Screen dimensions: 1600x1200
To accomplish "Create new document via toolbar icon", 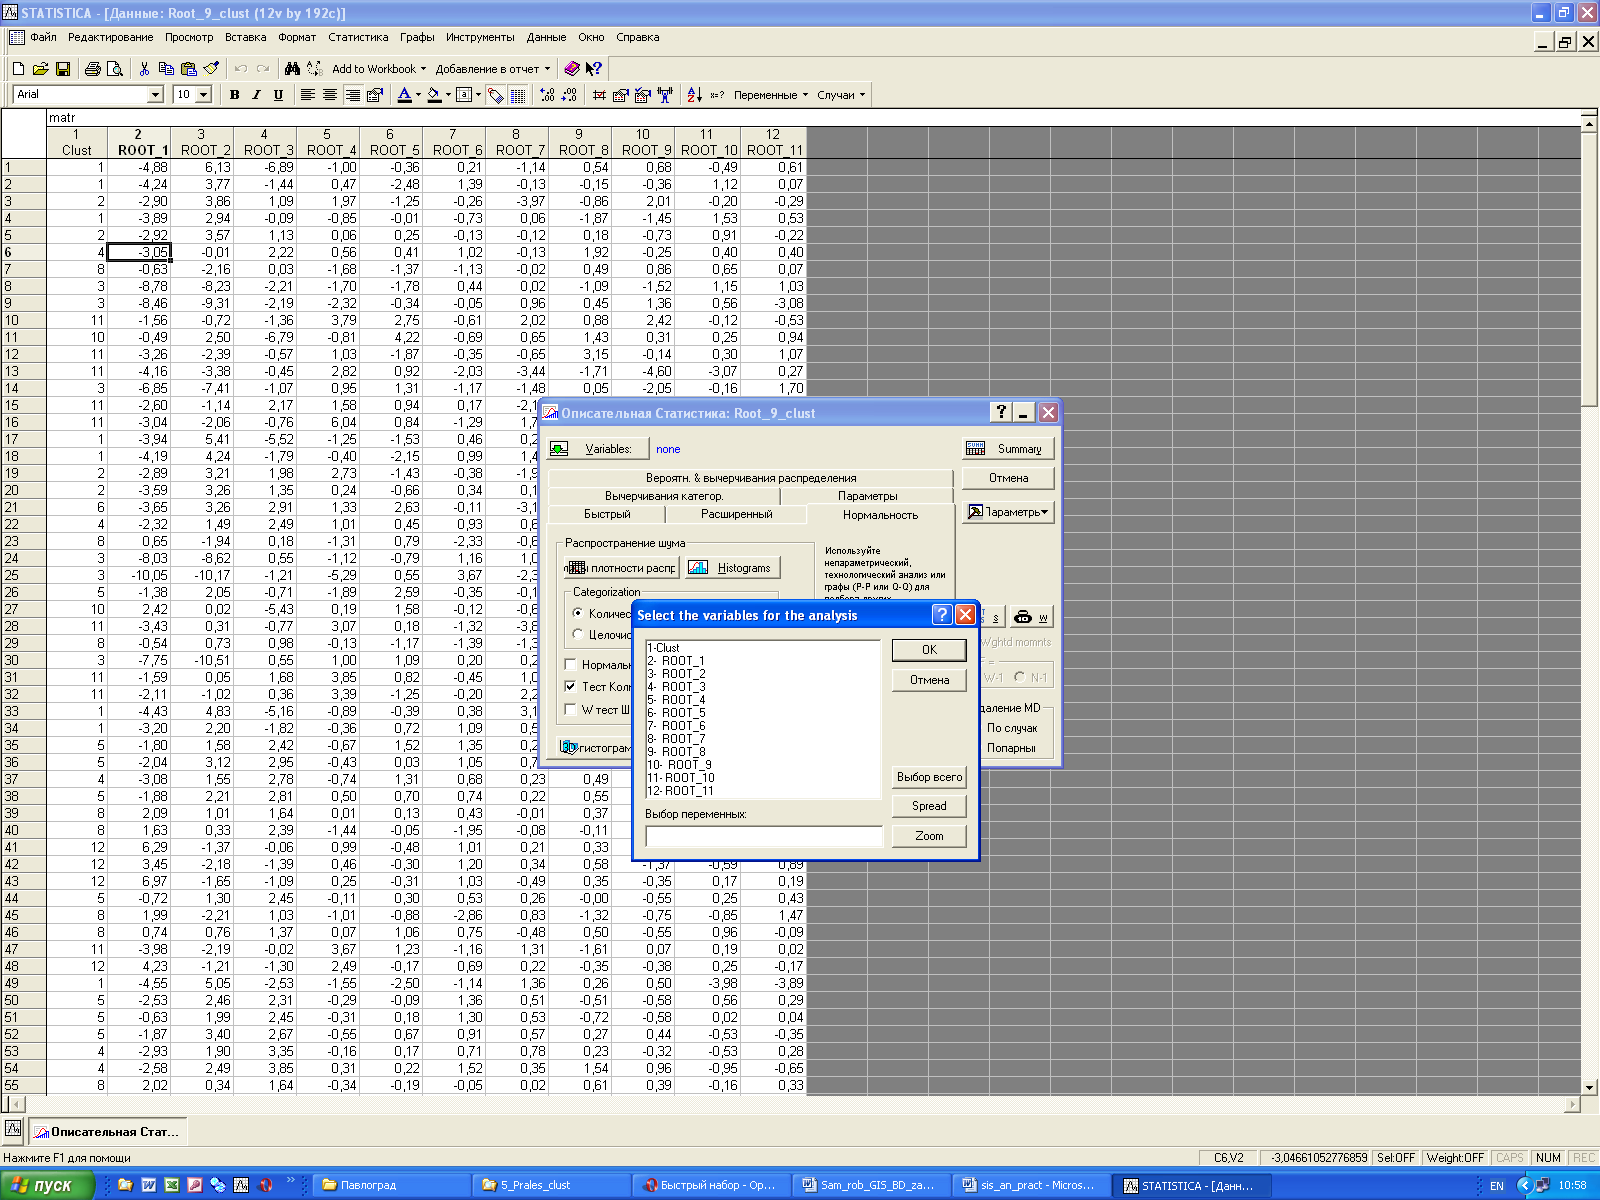I will point(18,69).
